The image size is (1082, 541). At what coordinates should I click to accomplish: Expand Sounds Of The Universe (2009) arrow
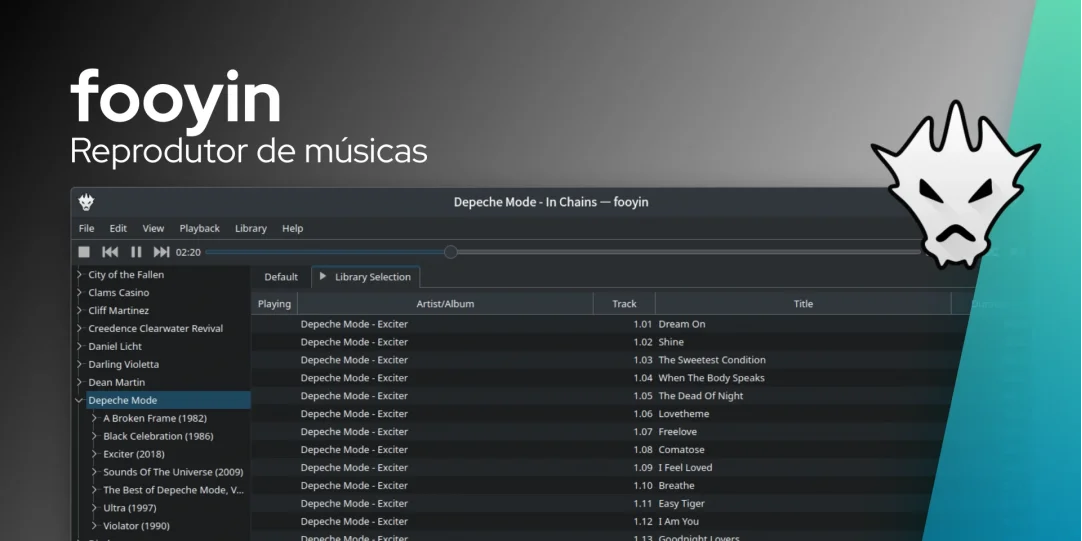point(95,472)
